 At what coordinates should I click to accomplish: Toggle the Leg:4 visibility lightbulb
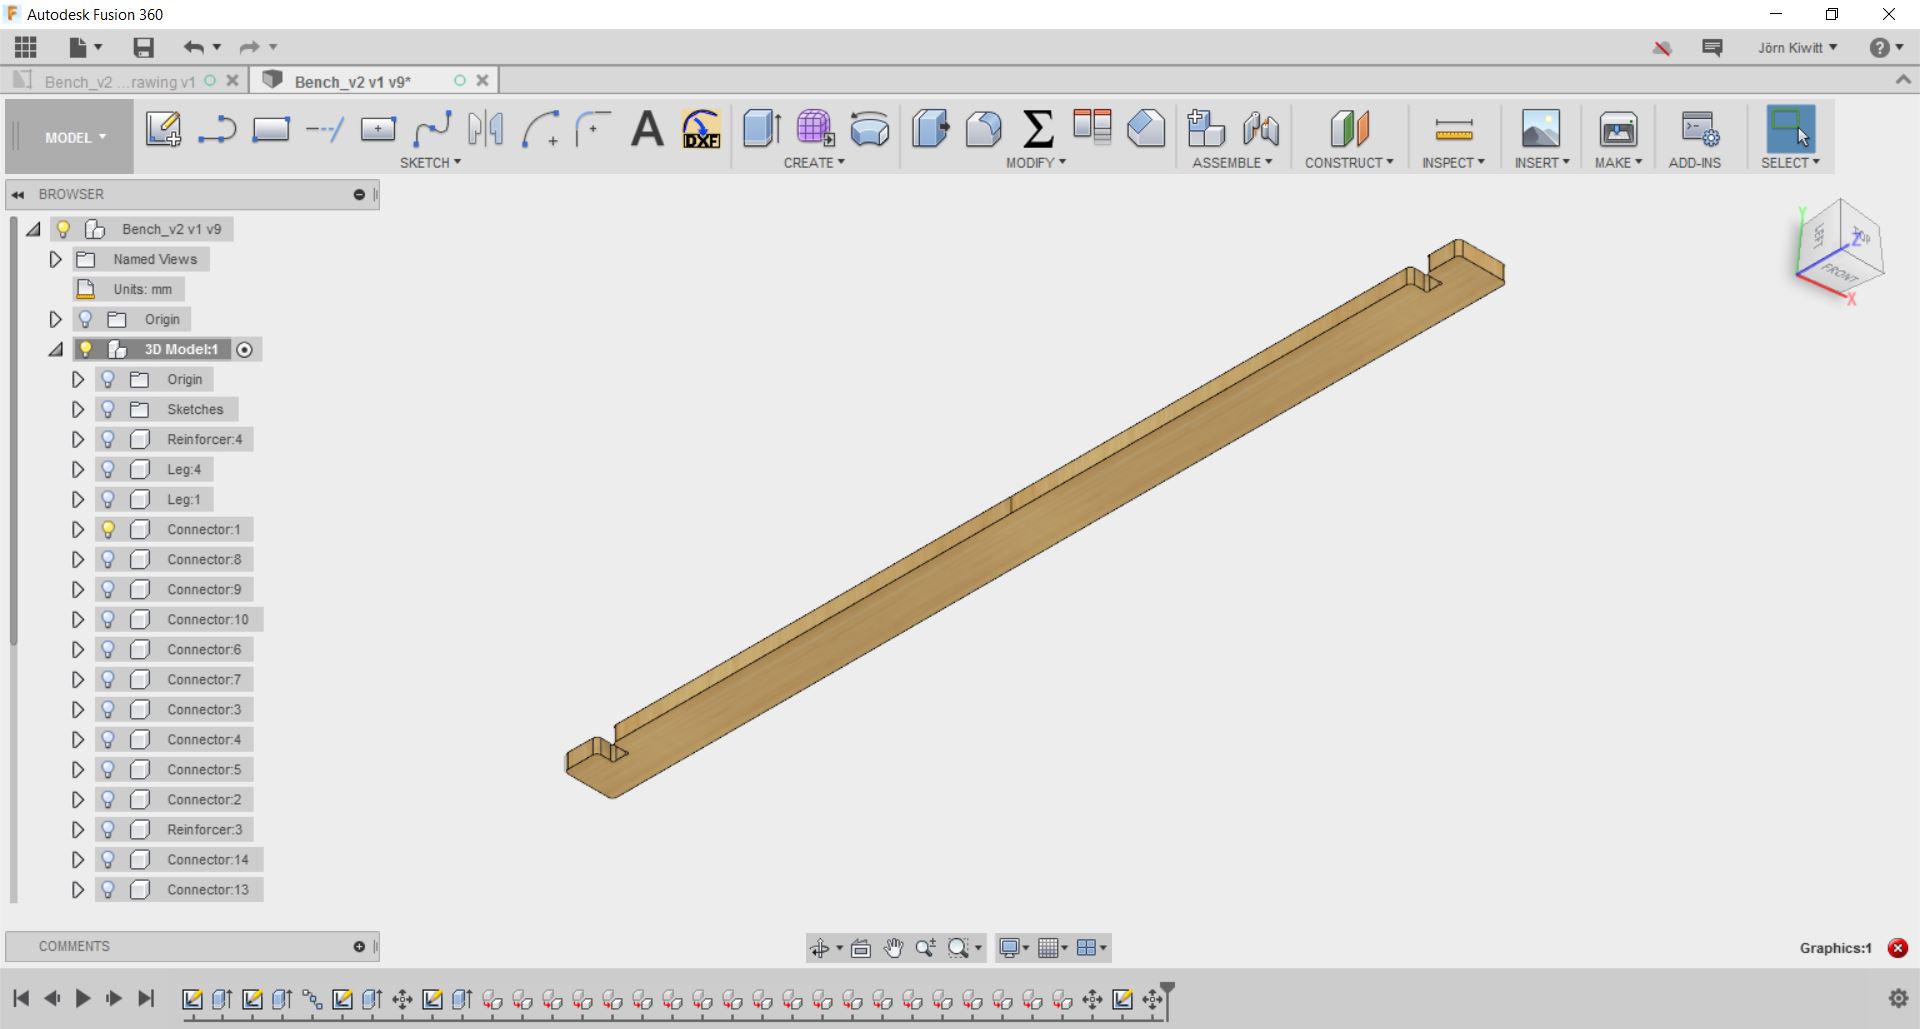(108, 469)
